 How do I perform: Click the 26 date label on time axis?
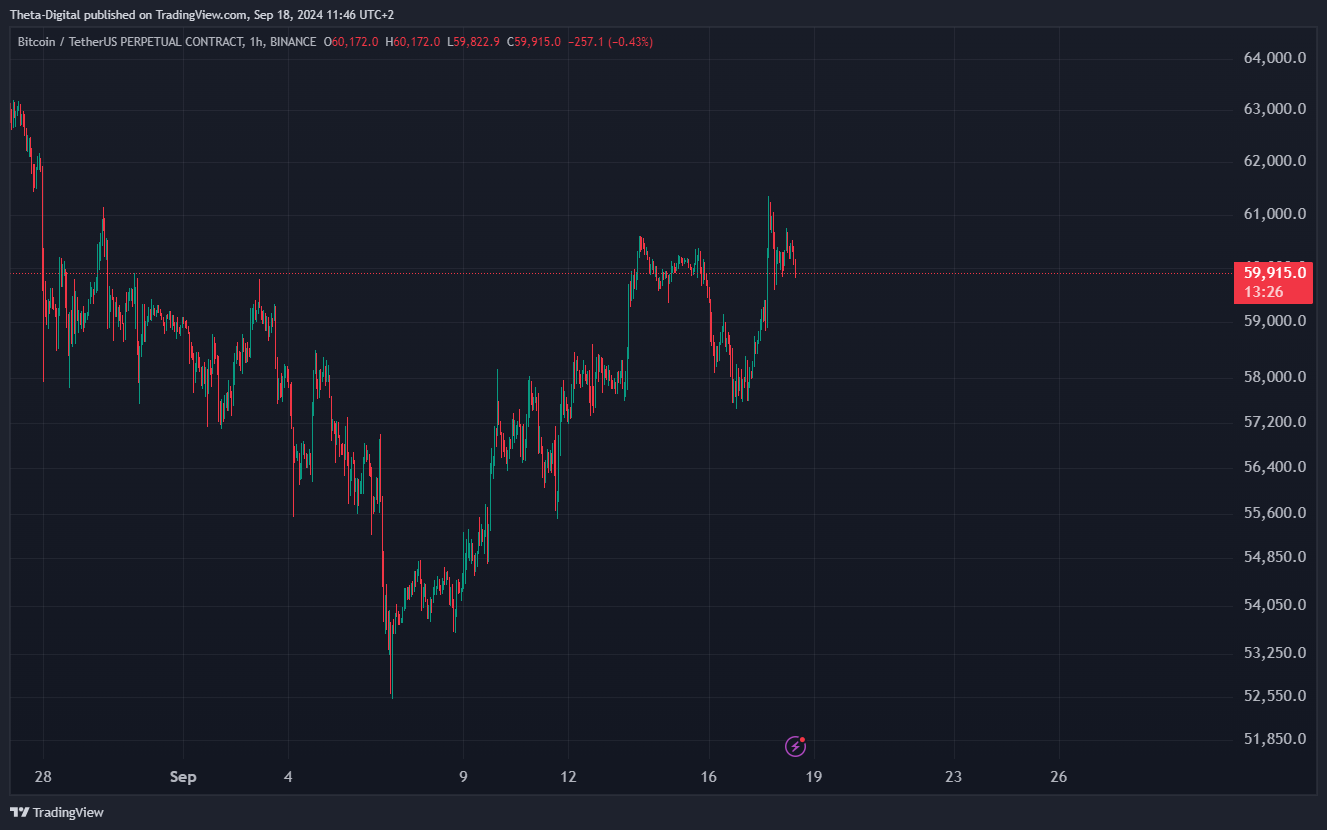(1059, 777)
